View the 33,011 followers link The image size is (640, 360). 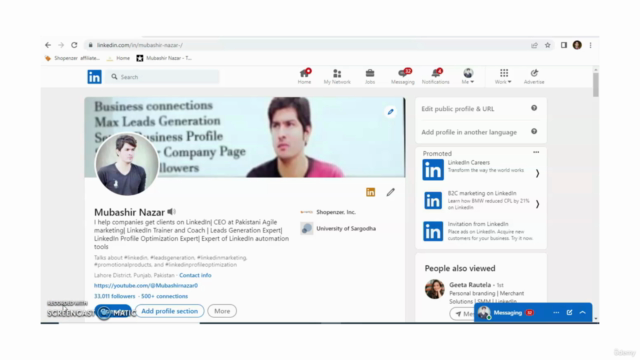point(114,296)
